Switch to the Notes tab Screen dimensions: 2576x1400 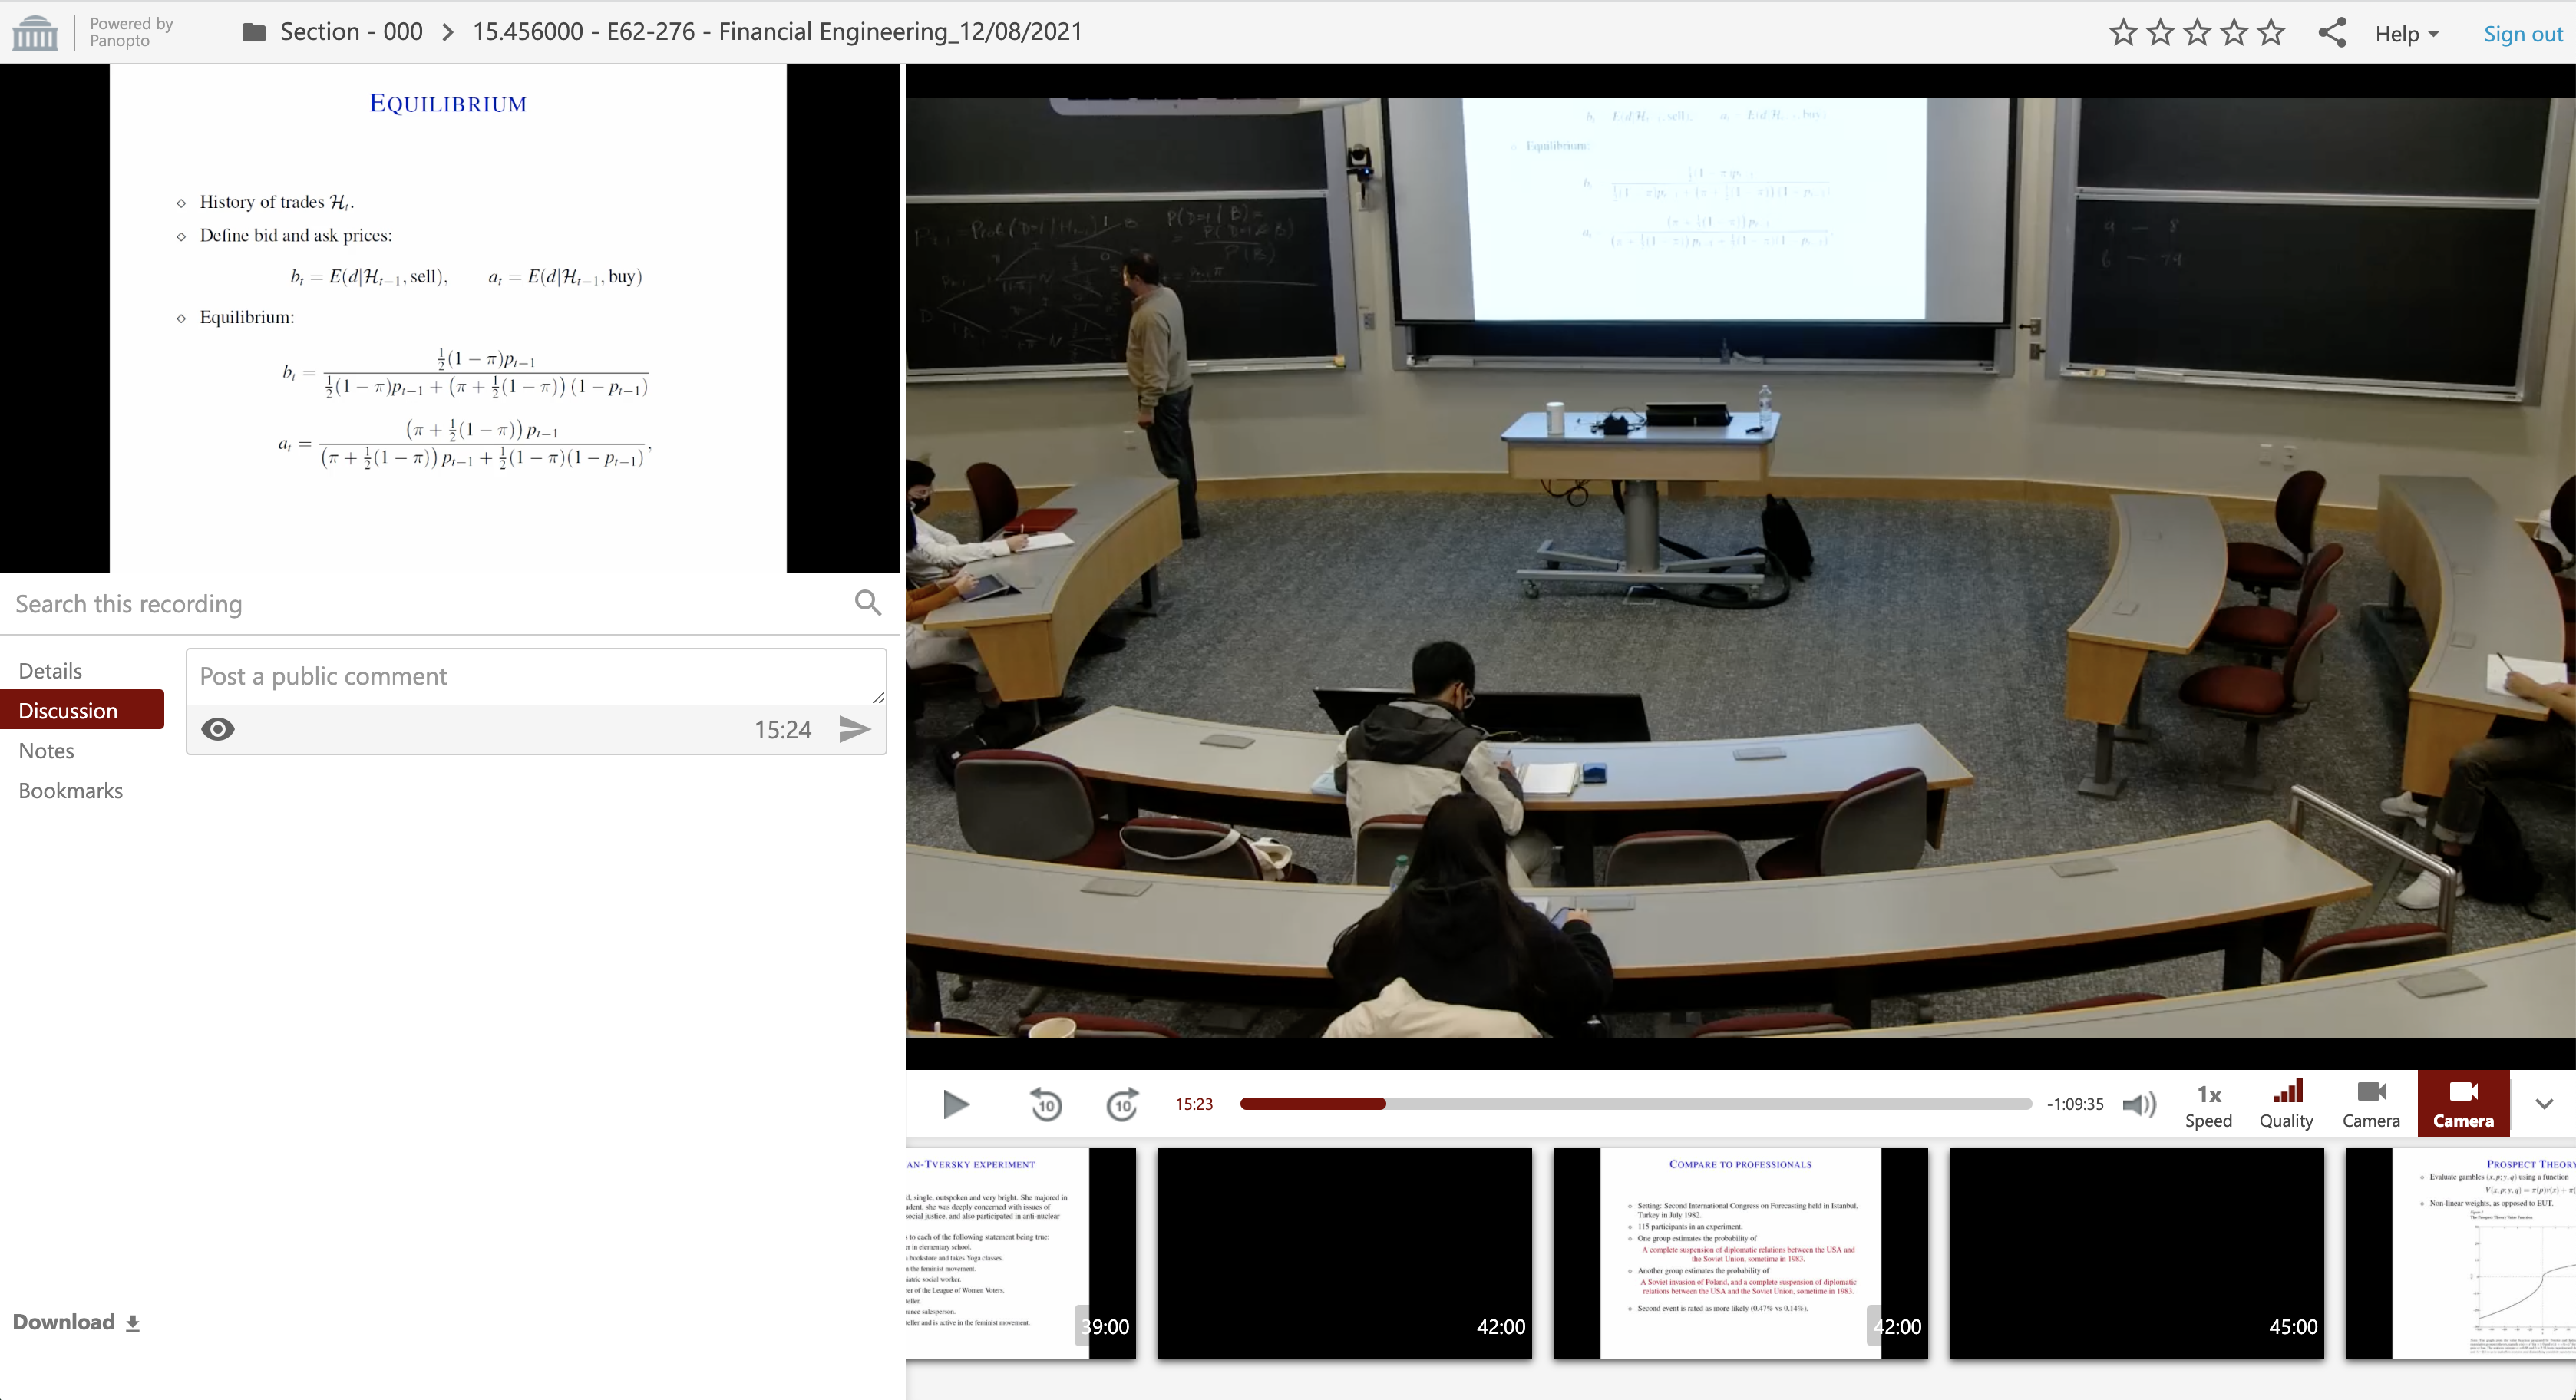(46, 751)
